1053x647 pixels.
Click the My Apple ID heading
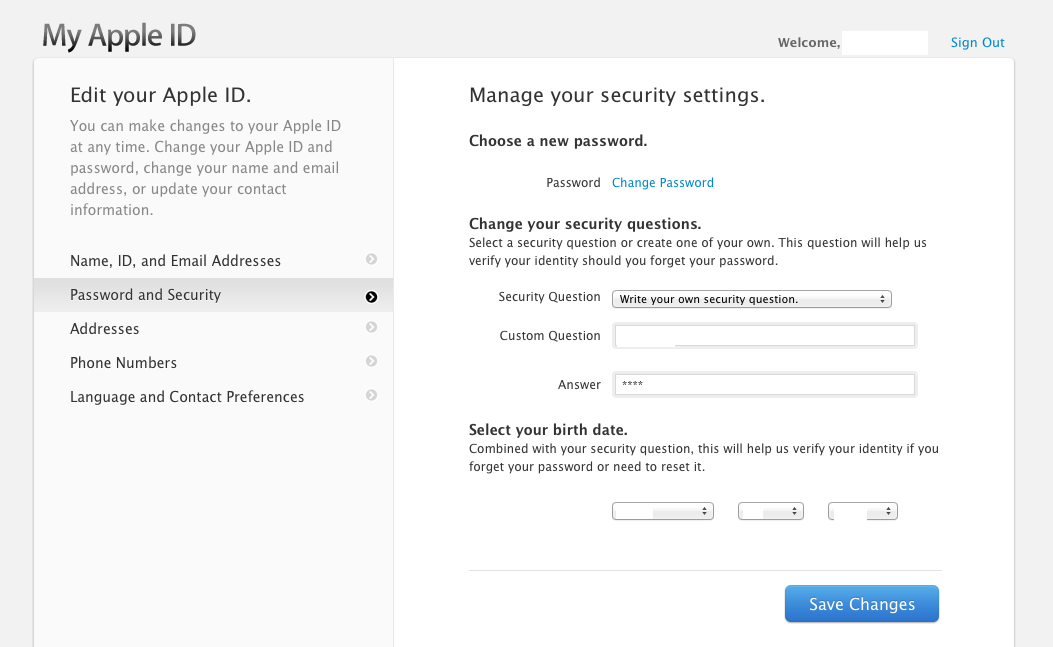click(119, 36)
